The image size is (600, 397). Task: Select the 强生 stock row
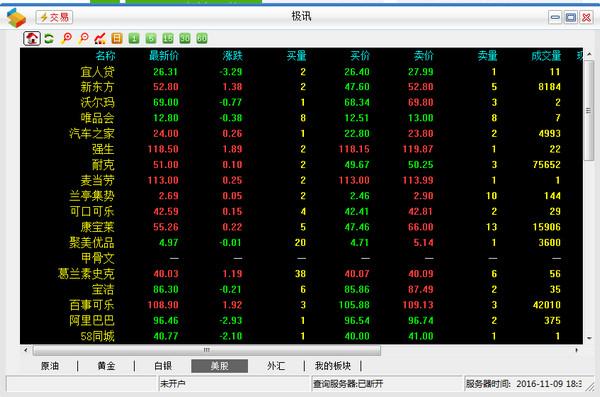tap(301, 149)
